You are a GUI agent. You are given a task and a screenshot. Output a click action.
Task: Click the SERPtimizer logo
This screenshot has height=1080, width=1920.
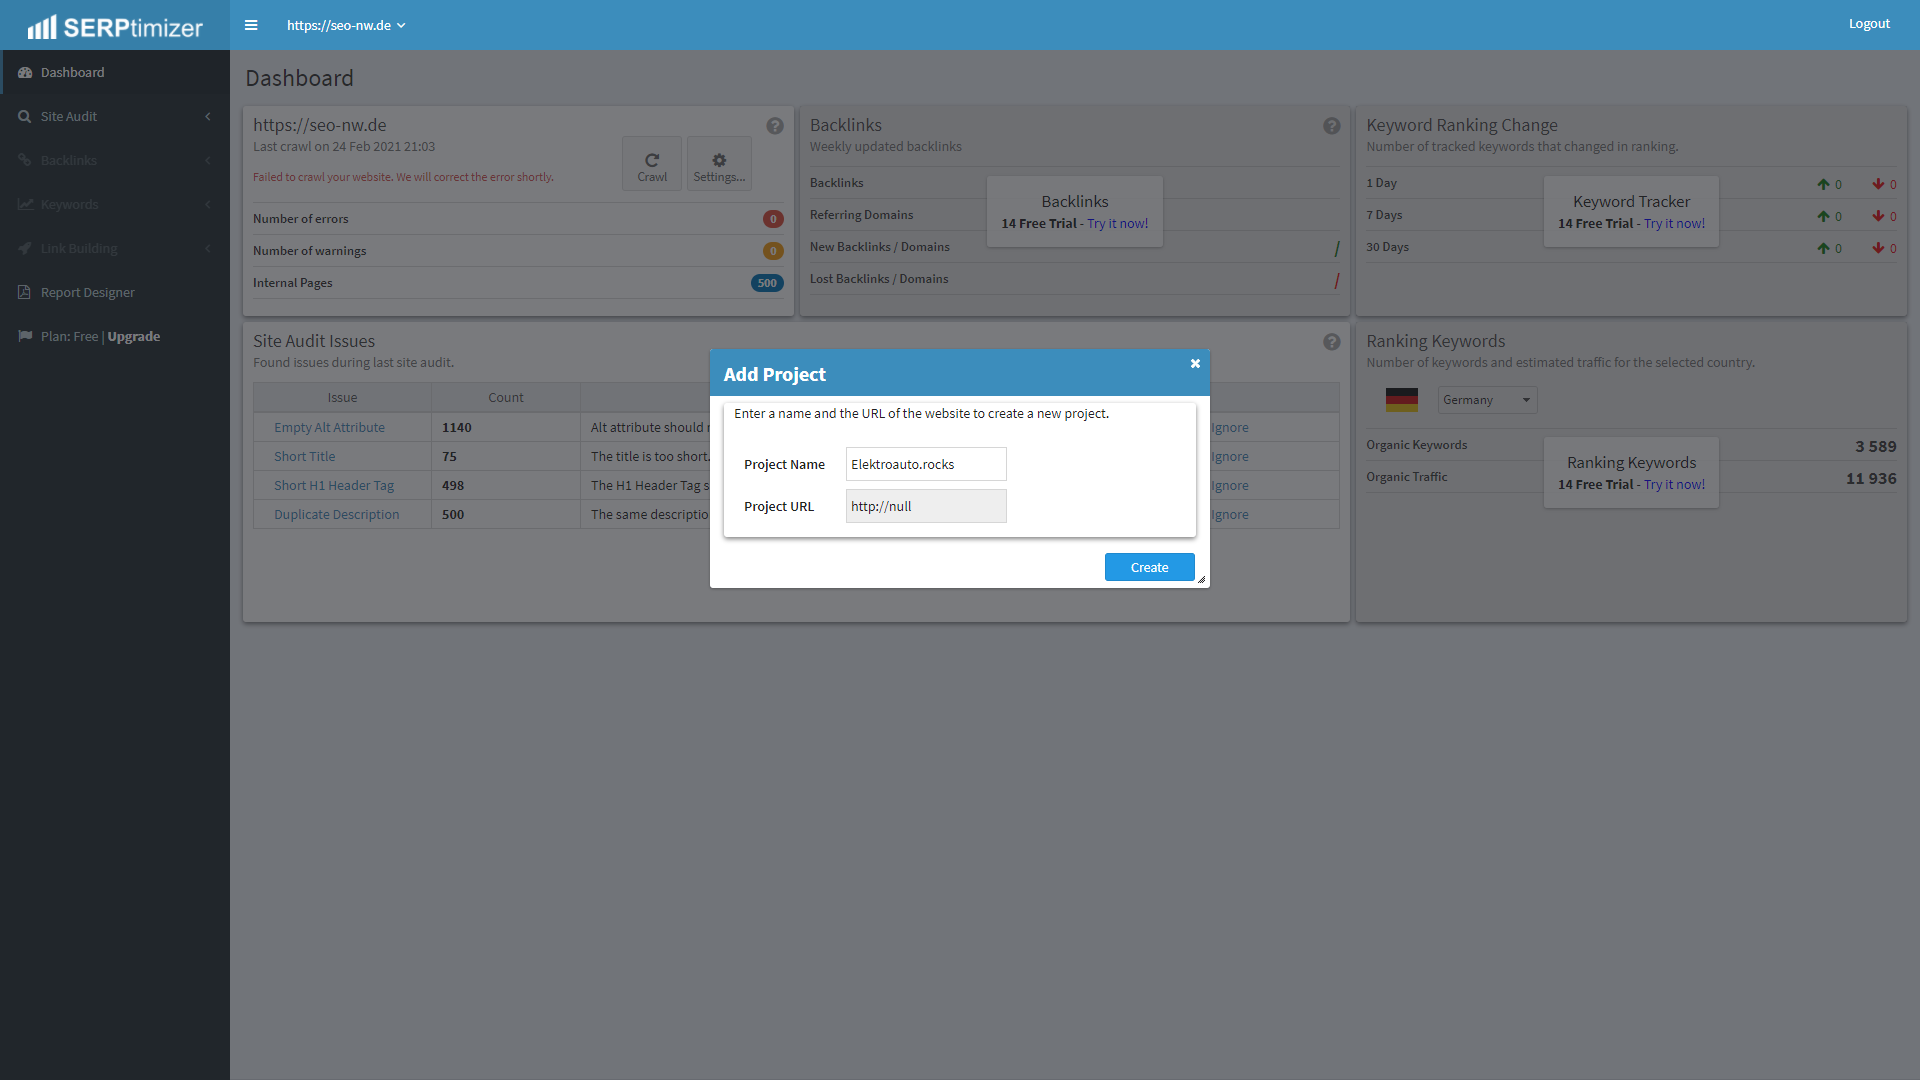[115, 27]
